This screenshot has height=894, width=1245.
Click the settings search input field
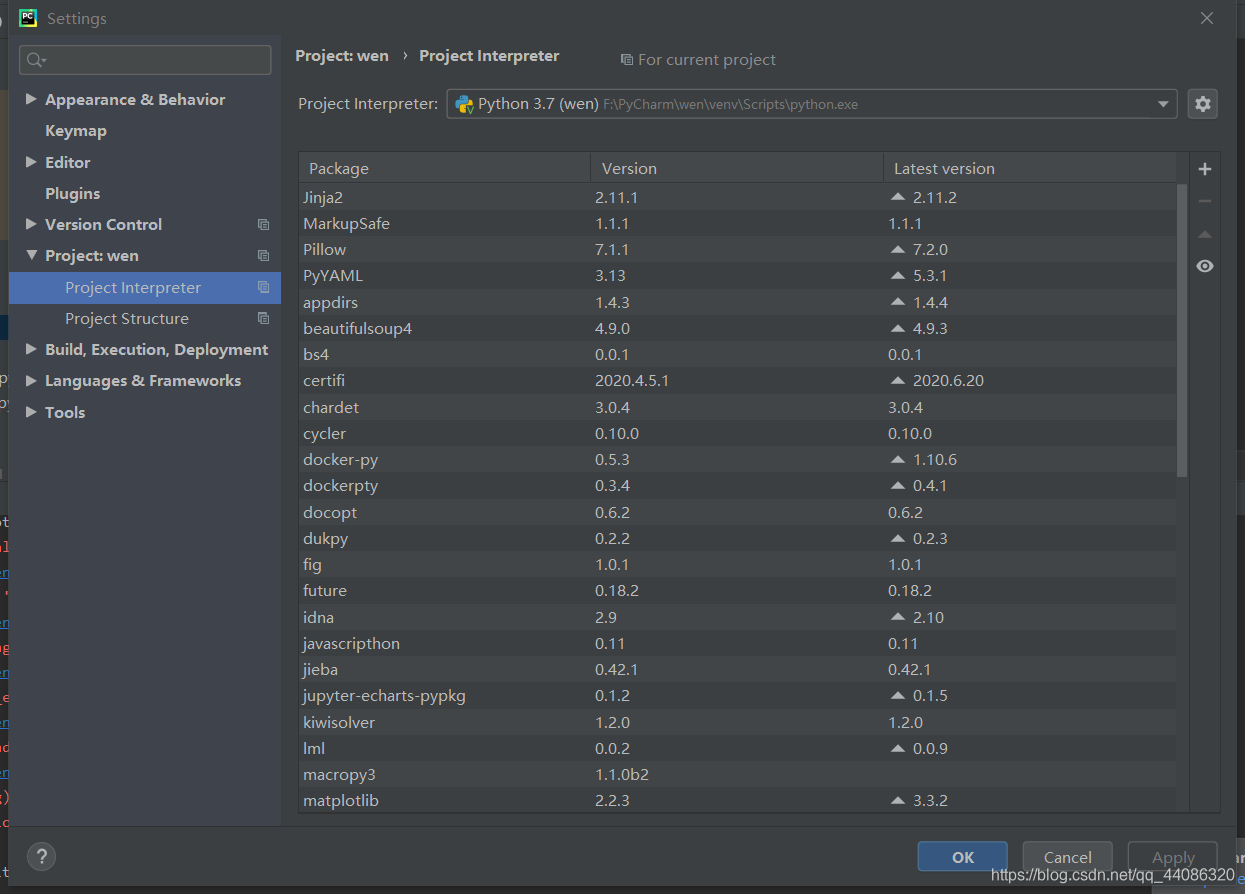pyautogui.click(x=145, y=60)
